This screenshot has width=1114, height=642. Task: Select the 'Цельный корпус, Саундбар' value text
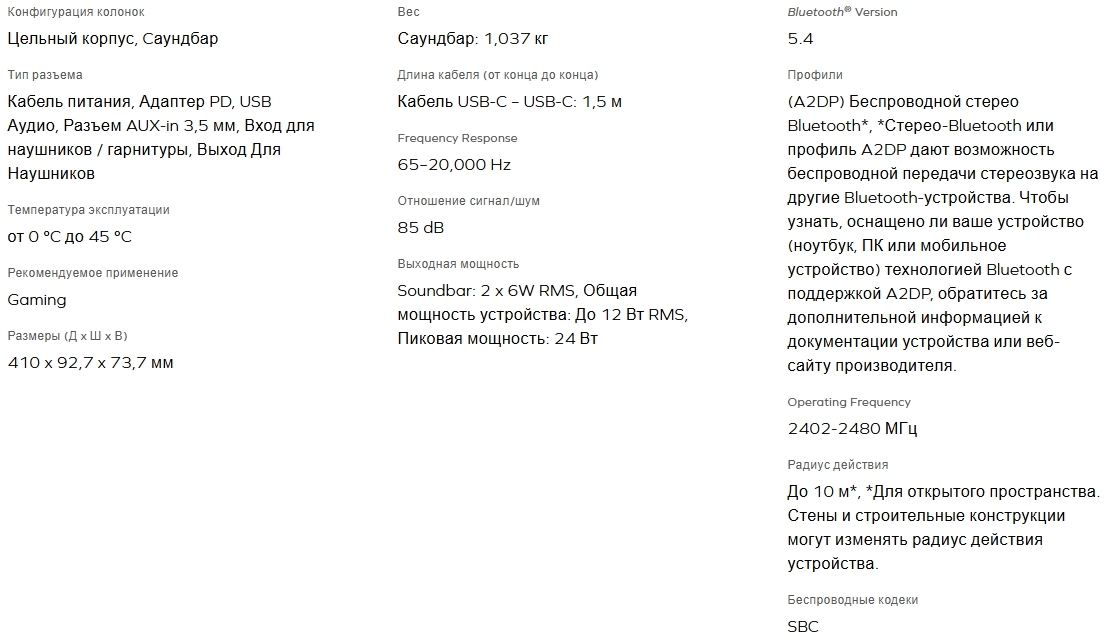[x=113, y=38]
